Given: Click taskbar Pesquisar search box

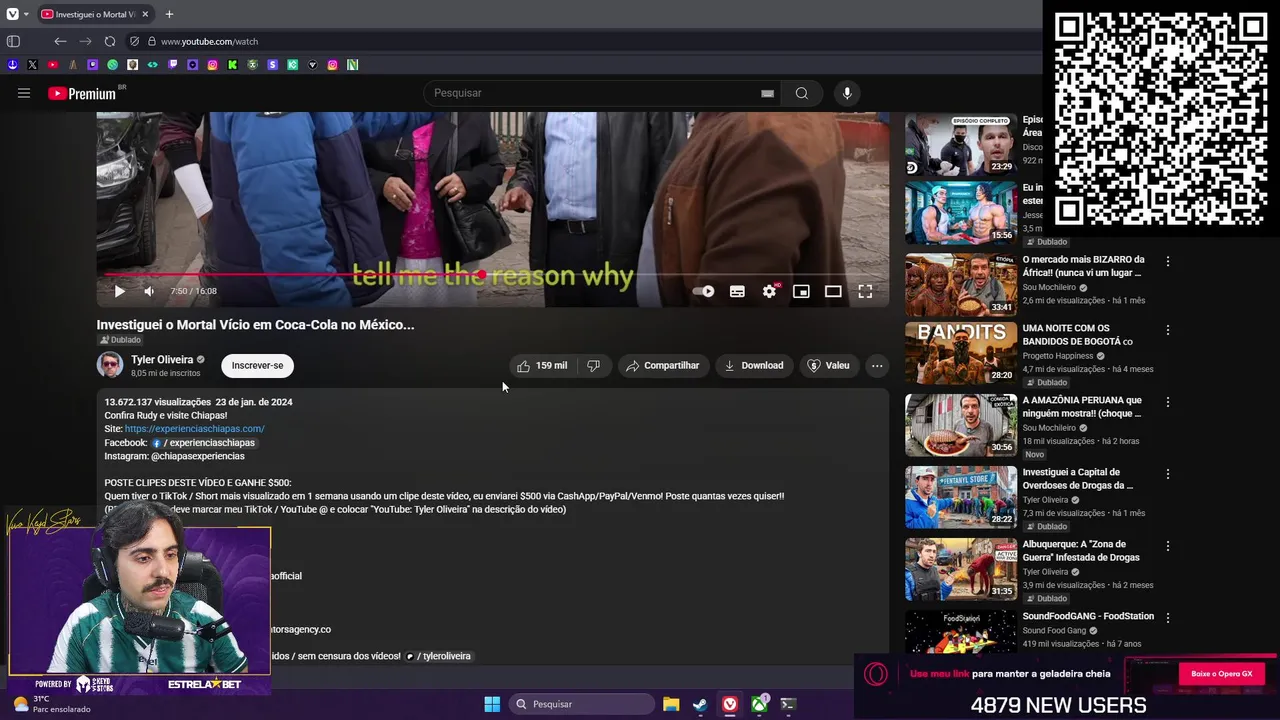Looking at the screenshot, I should [x=581, y=704].
